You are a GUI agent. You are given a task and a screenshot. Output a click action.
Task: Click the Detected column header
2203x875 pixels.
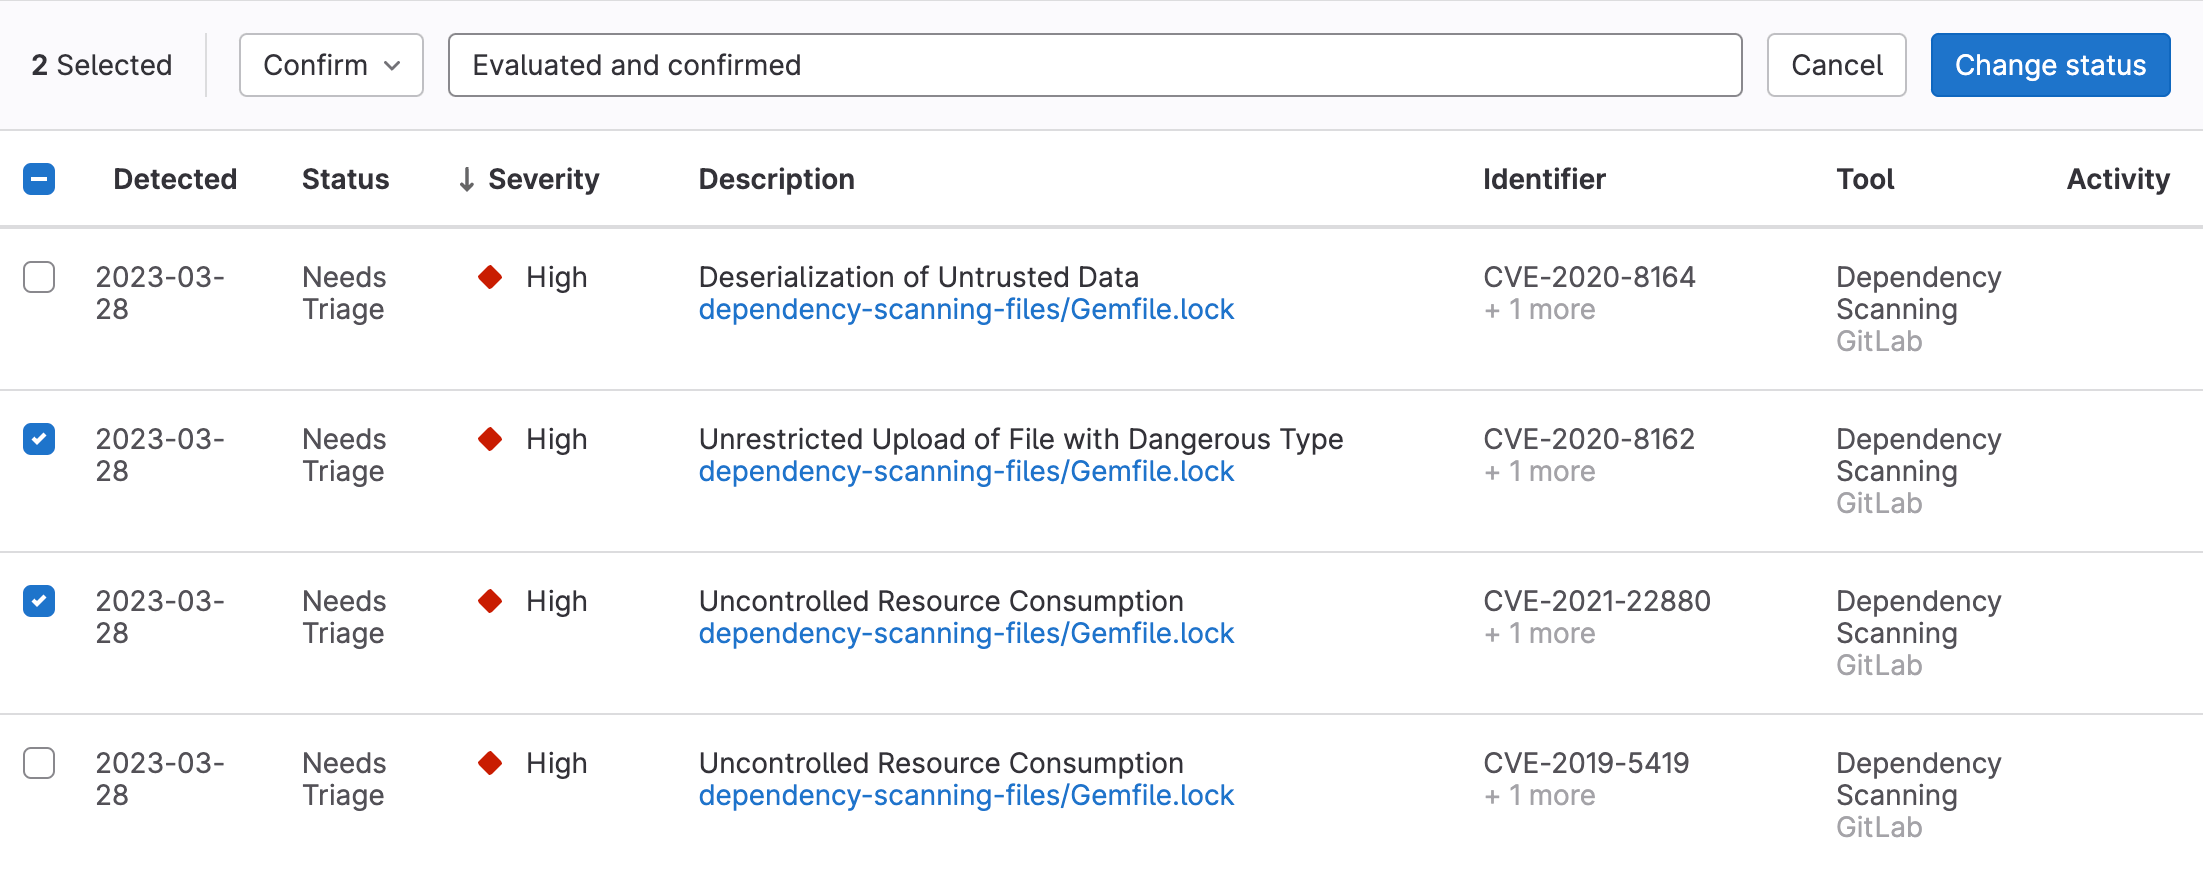pyautogui.click(x=175, y=179)
